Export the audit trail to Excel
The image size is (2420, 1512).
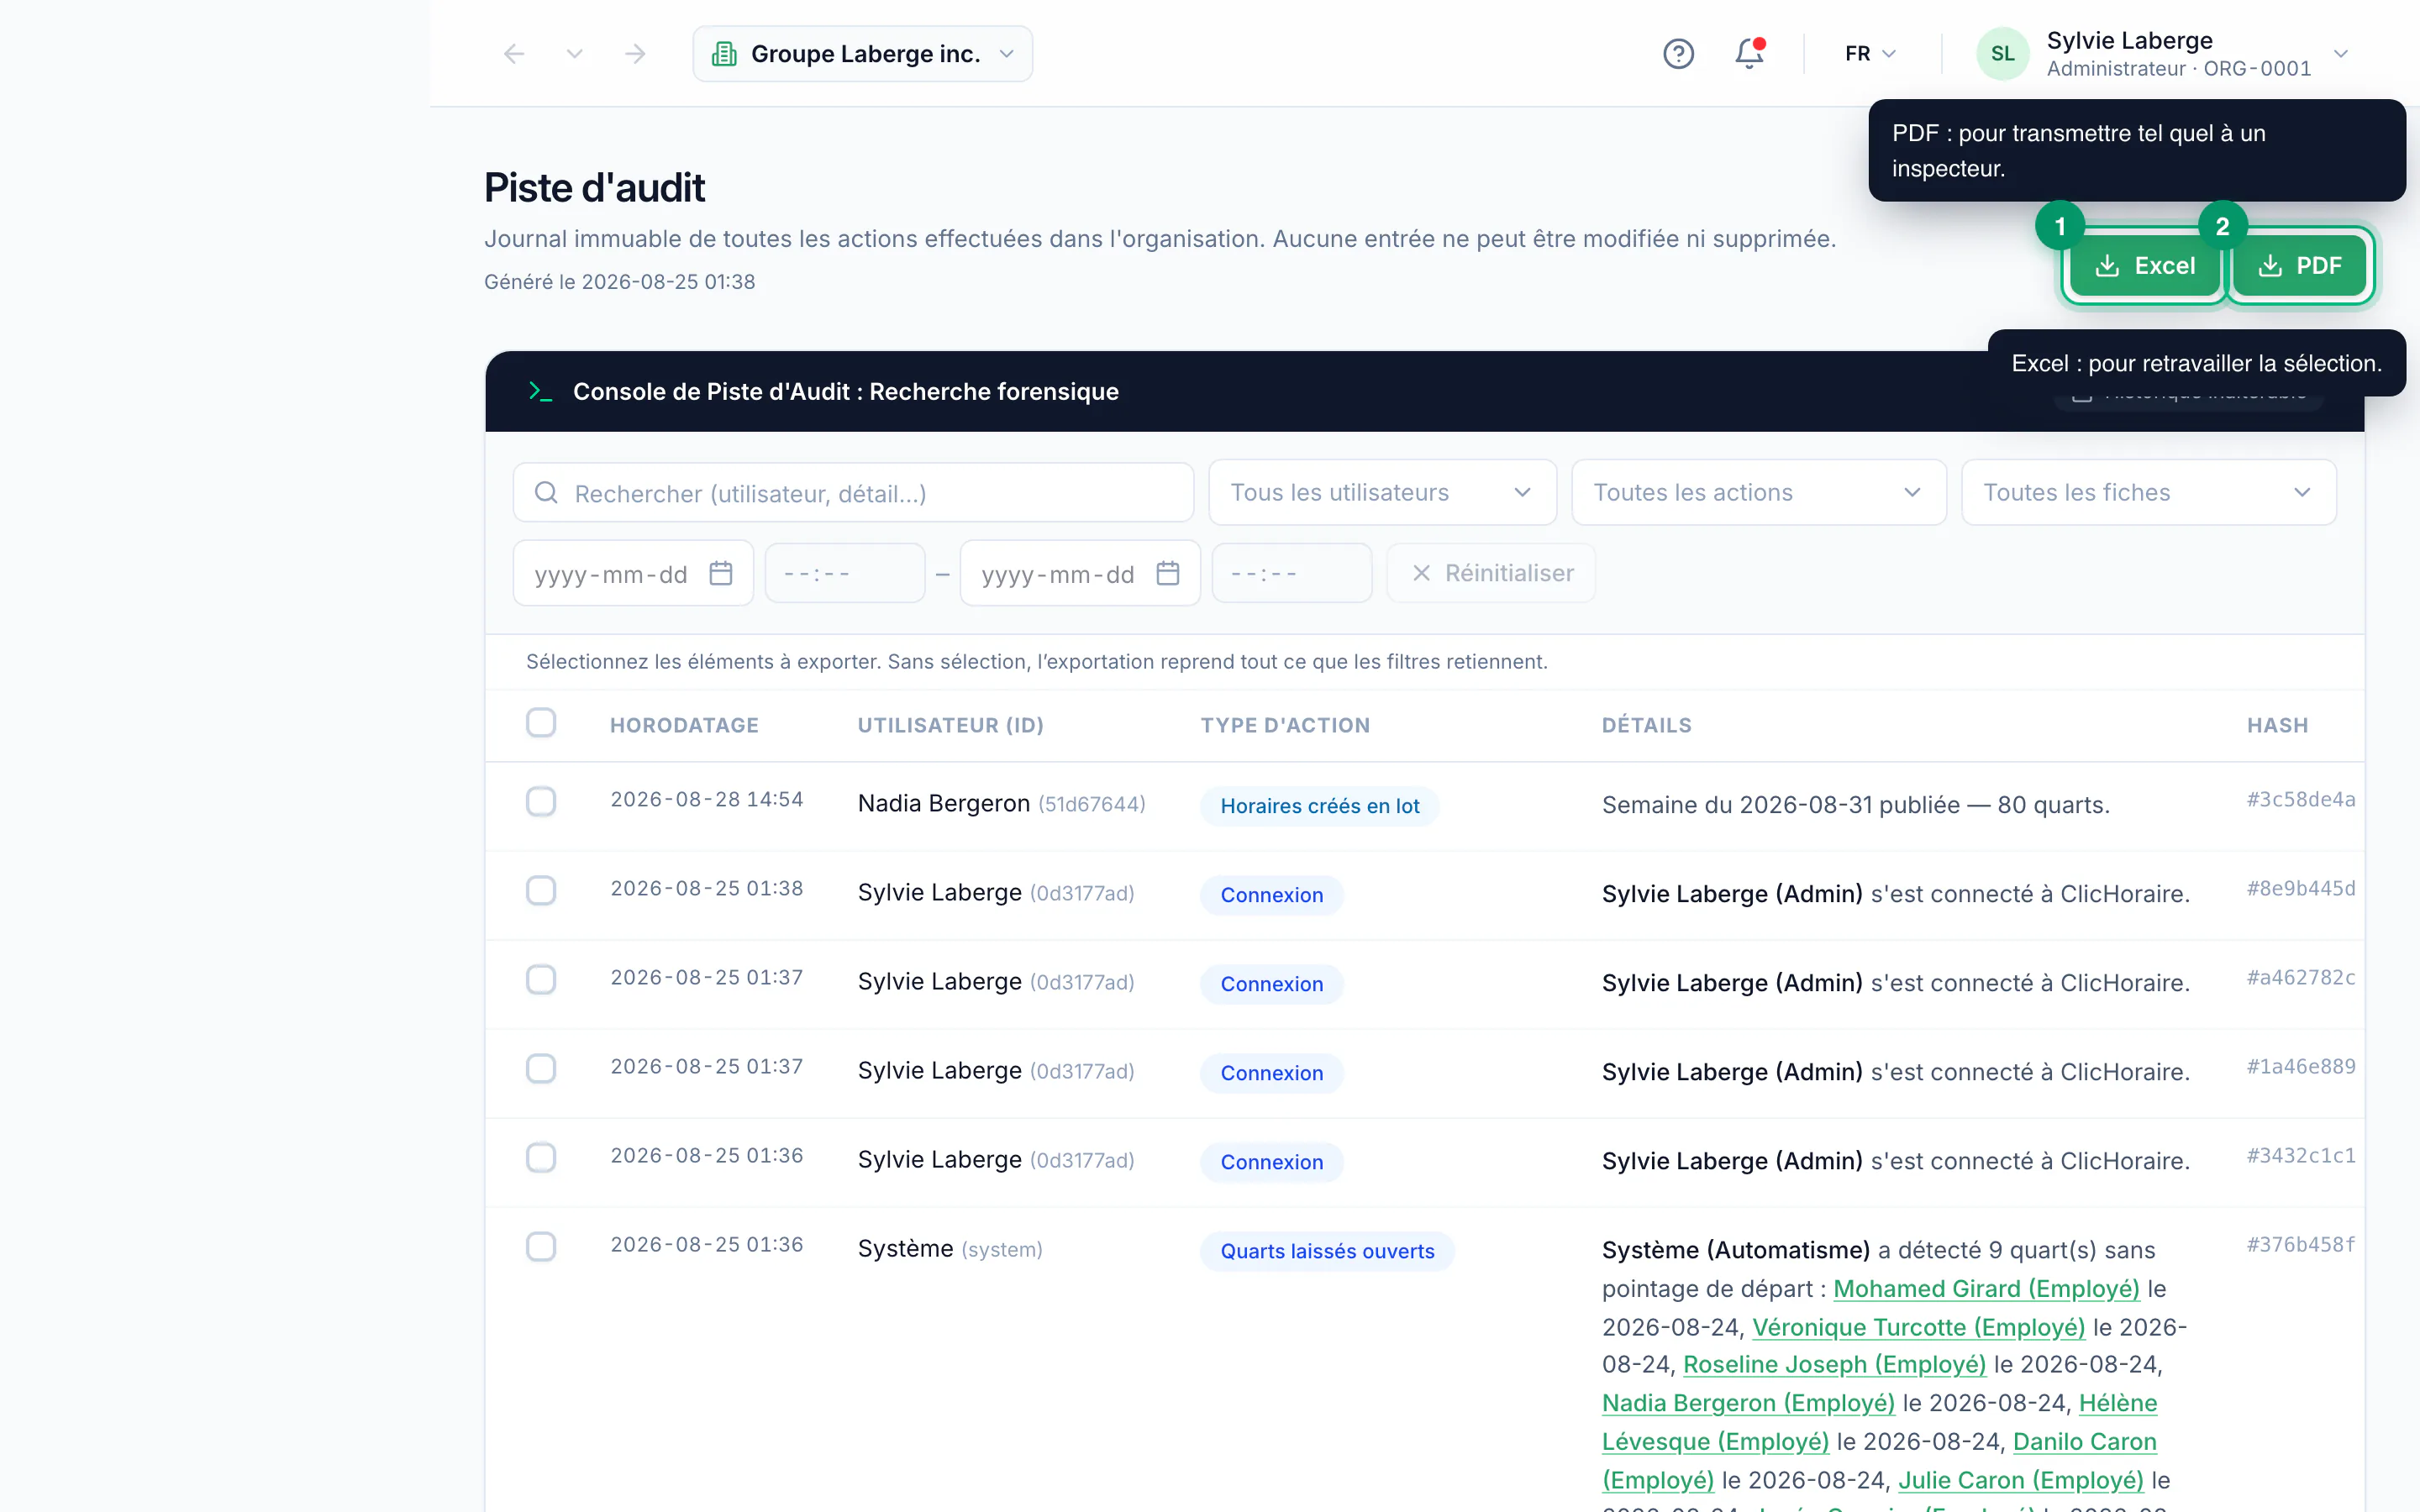coord(2144,266)
